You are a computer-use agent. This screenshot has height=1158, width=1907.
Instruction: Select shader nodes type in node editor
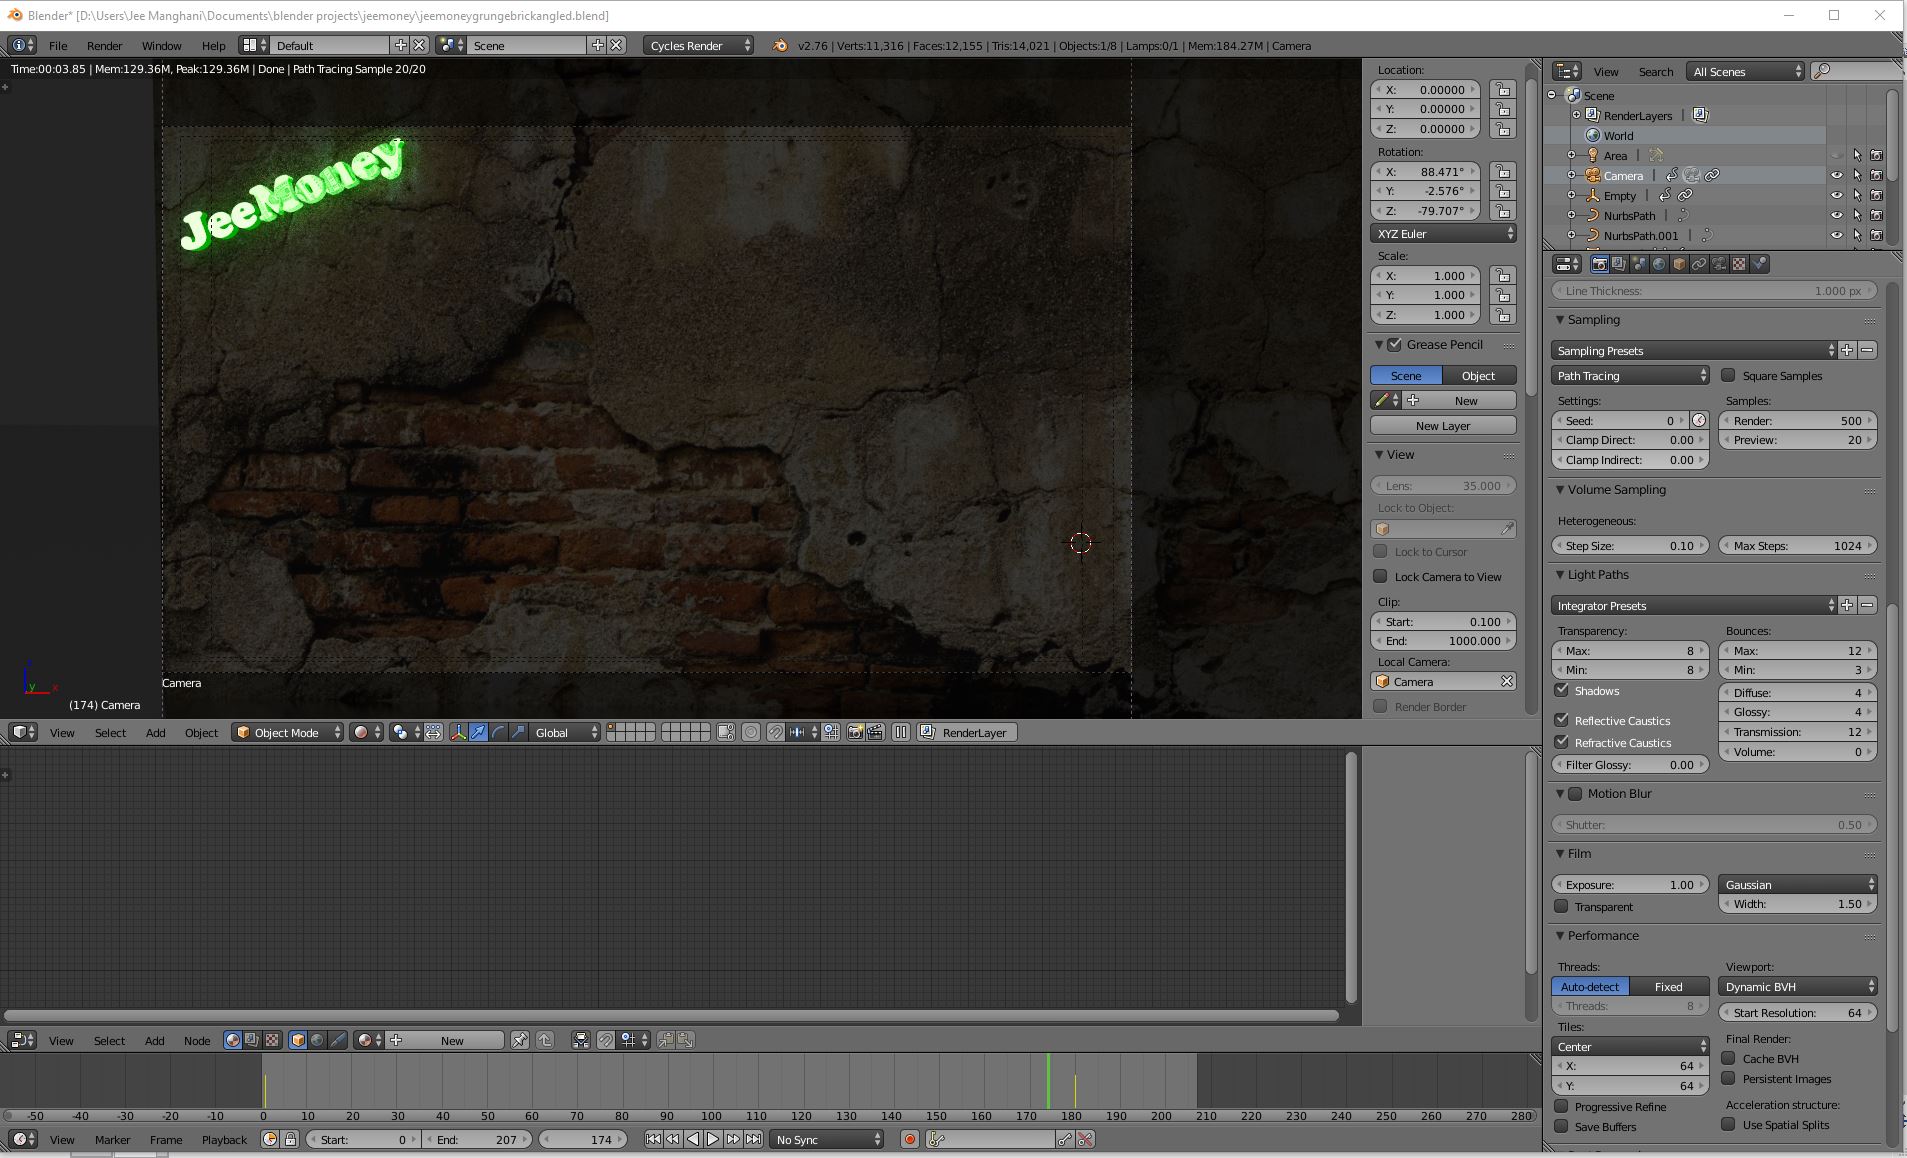tap(233, 1040)
